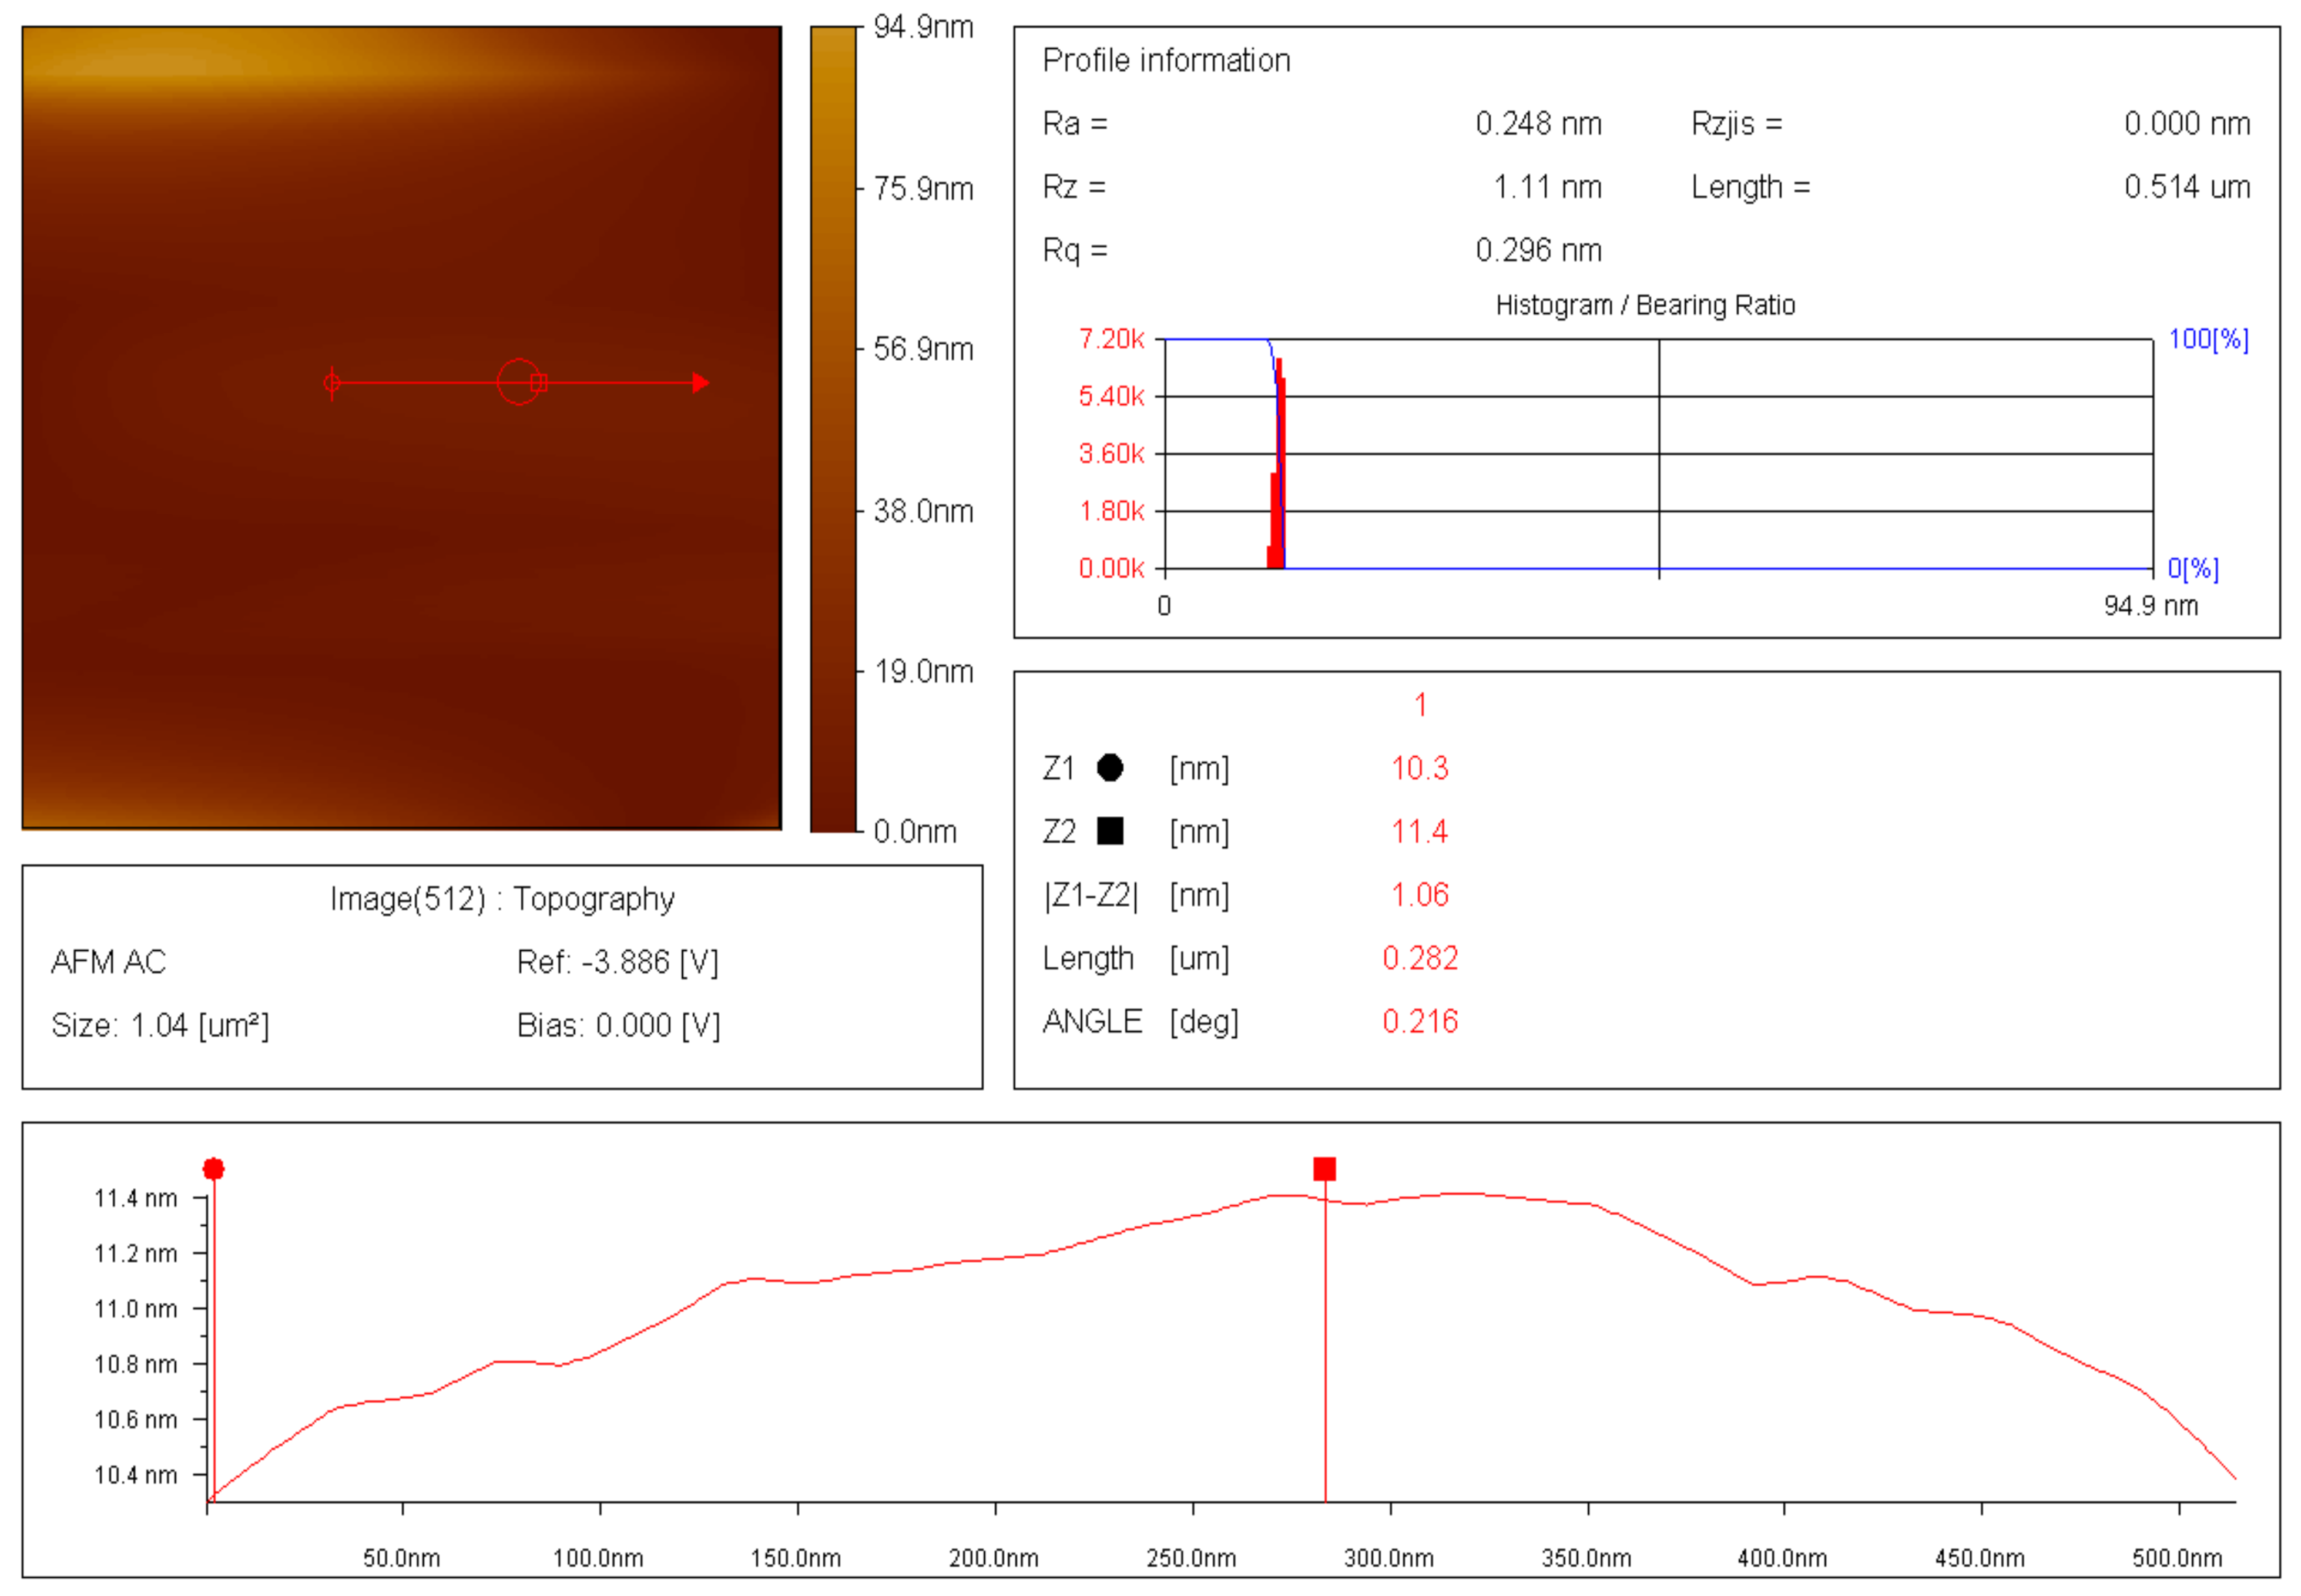Click the Image(512) : Topography heading

click(502, 899)
